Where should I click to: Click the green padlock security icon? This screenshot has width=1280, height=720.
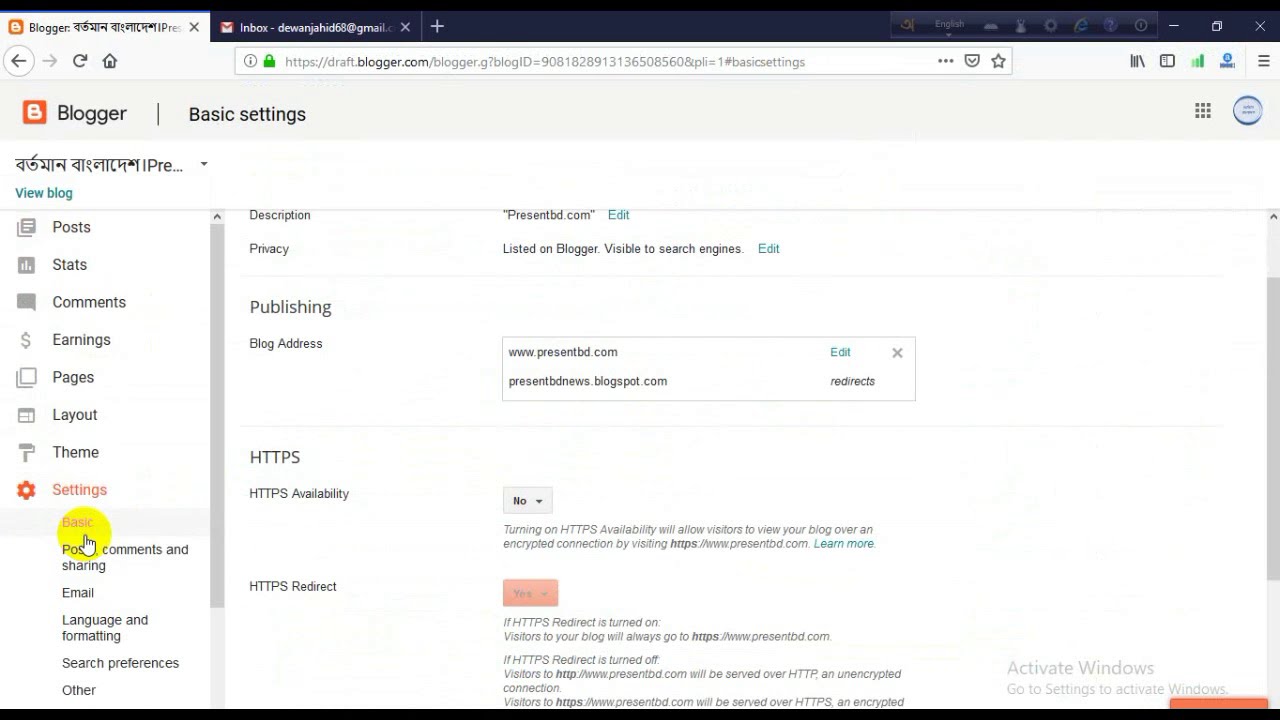pos(269,61)
